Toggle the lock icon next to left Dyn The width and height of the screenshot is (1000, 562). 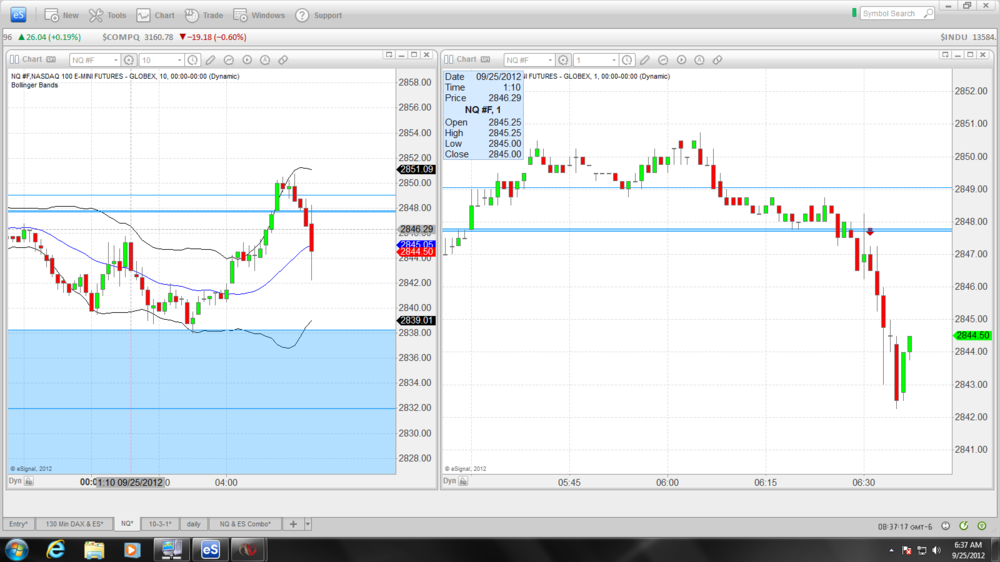[29, 482]
